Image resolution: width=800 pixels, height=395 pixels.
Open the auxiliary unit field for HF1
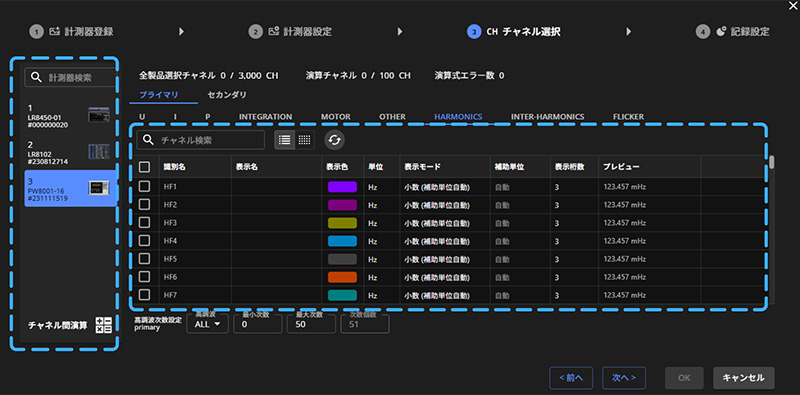click(x=520, y=187)
